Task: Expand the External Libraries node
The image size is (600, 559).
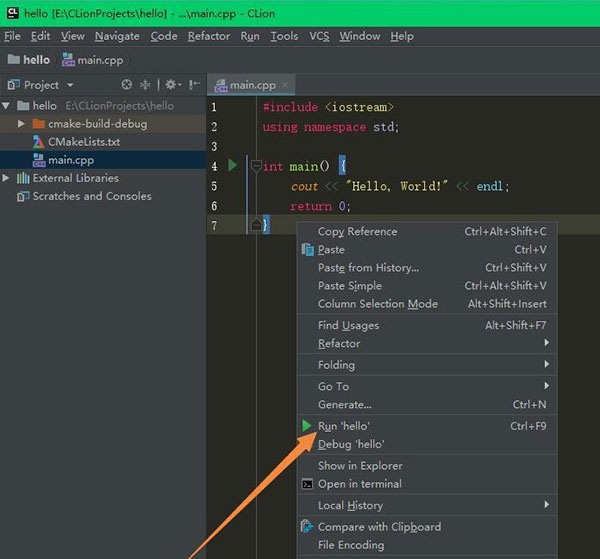Action: coord(7,178)
